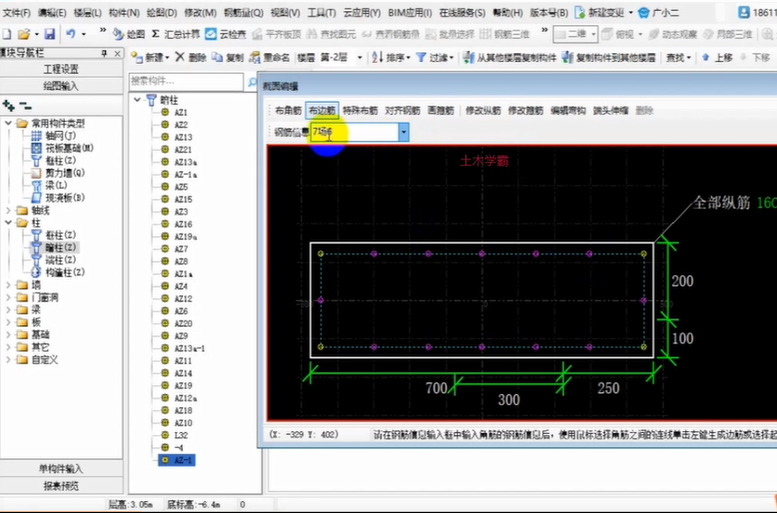Click 对齐钢筋 tool in section editor
This screenshot has height=513, width=777.
[x=402, y=111]
